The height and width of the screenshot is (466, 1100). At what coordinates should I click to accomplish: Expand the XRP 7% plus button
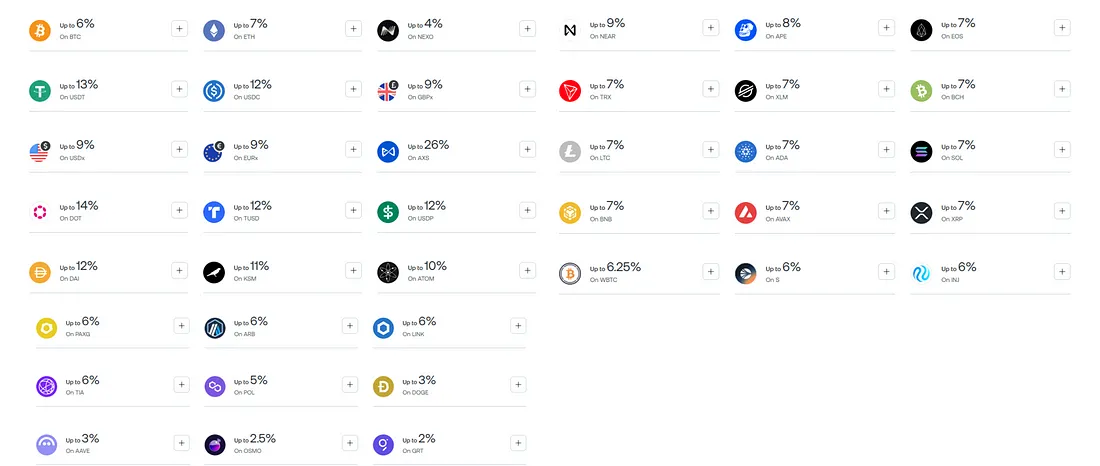(x=1062, y=211)
